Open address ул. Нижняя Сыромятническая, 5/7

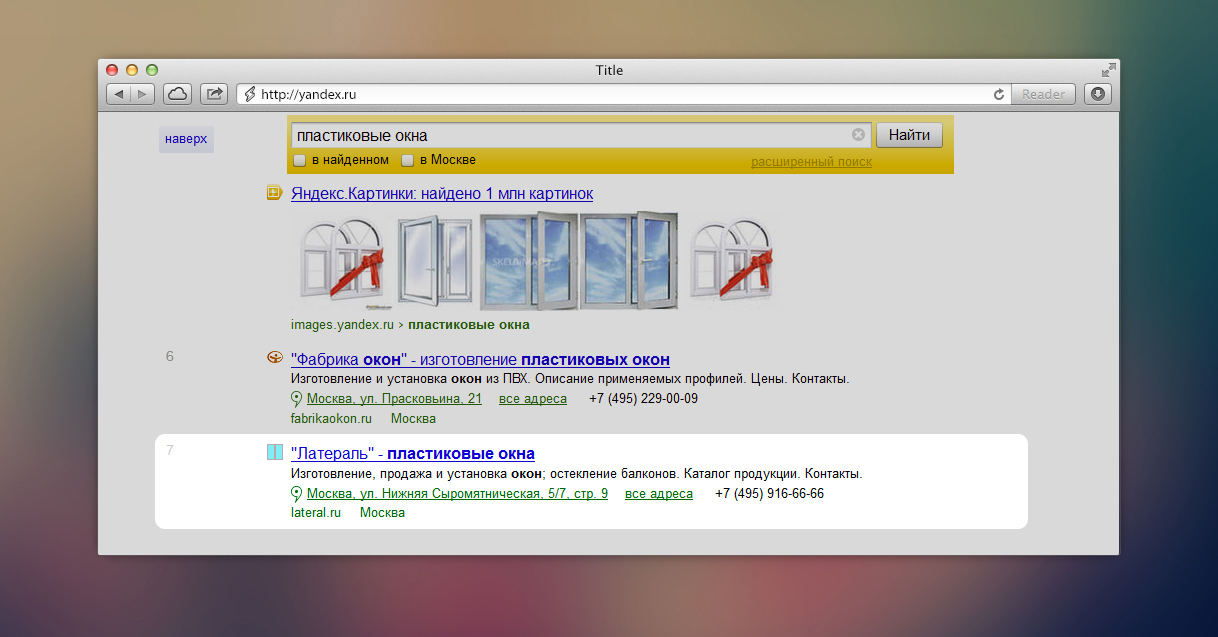pyautogui.click(x=457, y=494)
